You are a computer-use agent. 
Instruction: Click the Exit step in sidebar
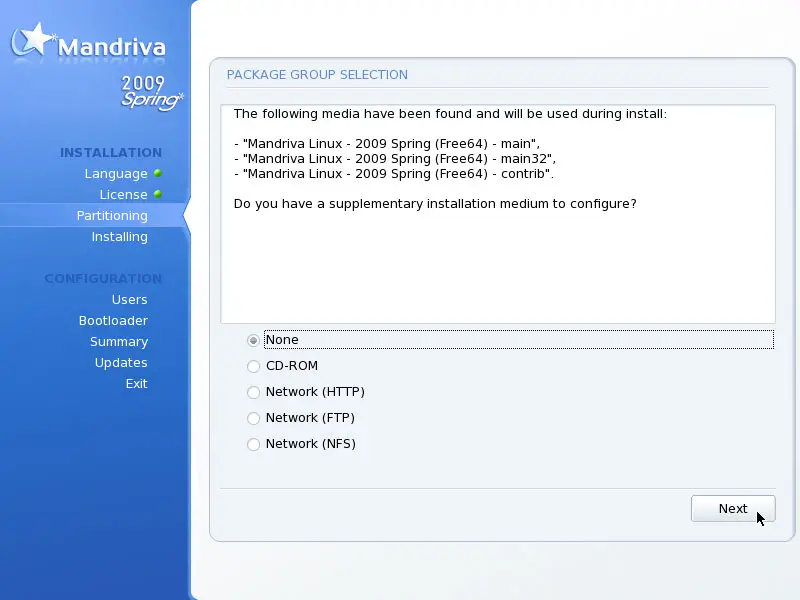pyautogui.click(x=137, y=384)
